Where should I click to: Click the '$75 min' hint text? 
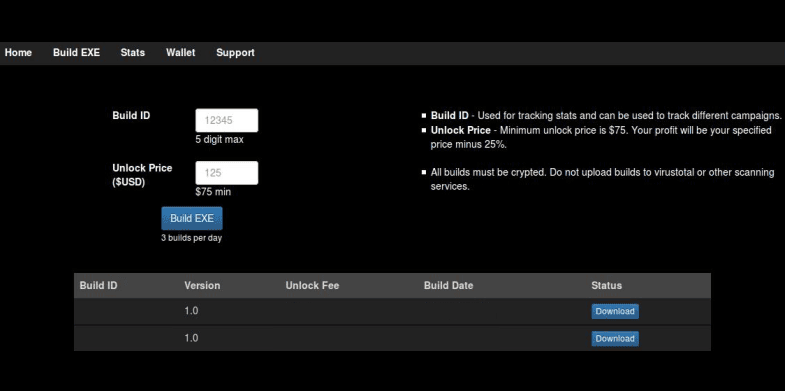pos(213,192)
